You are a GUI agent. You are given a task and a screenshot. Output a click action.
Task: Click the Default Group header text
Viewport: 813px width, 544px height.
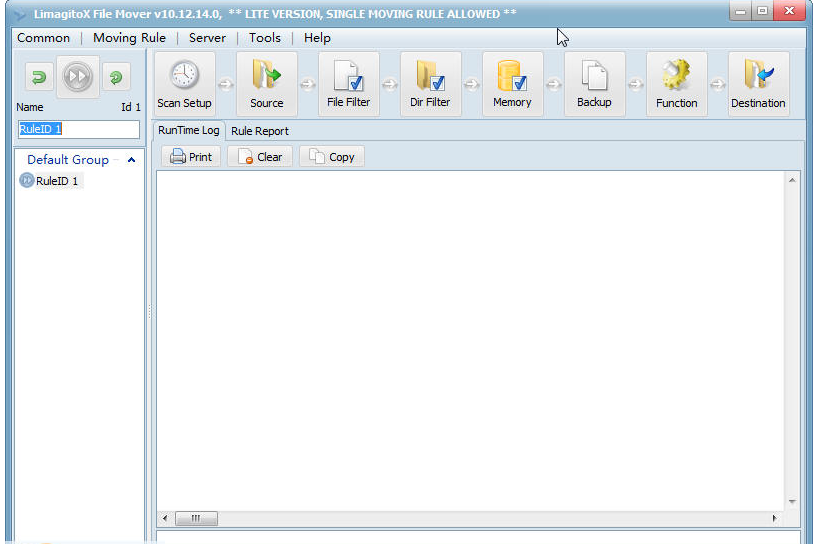click(x=68, y=160)
